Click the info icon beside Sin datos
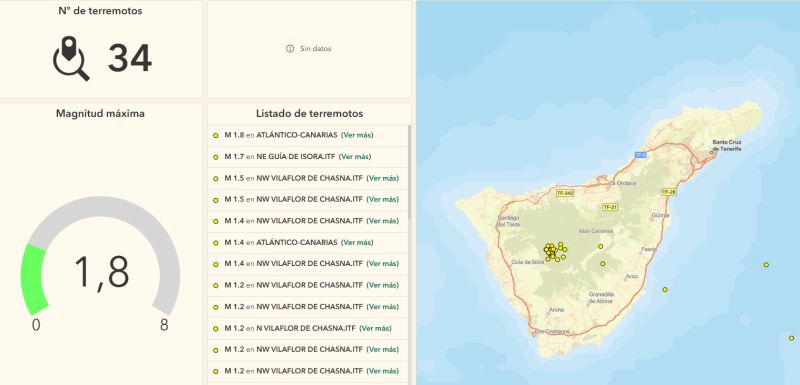This screenshot has width=800, height=385. click(x=290, y=49)
